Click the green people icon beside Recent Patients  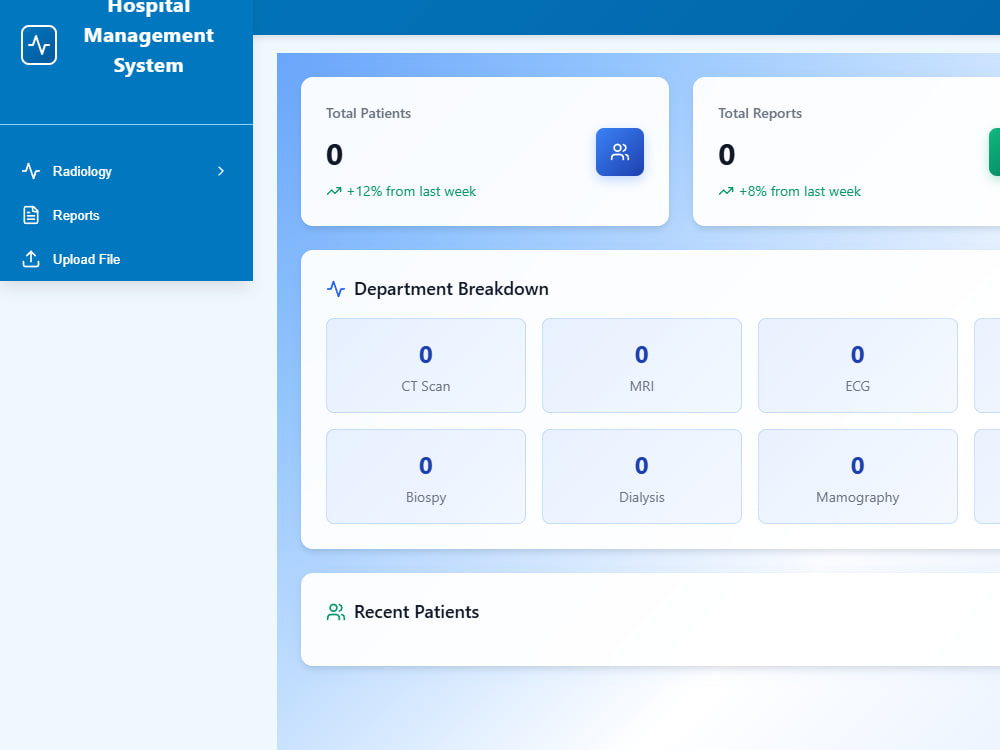tap(335, 612)
